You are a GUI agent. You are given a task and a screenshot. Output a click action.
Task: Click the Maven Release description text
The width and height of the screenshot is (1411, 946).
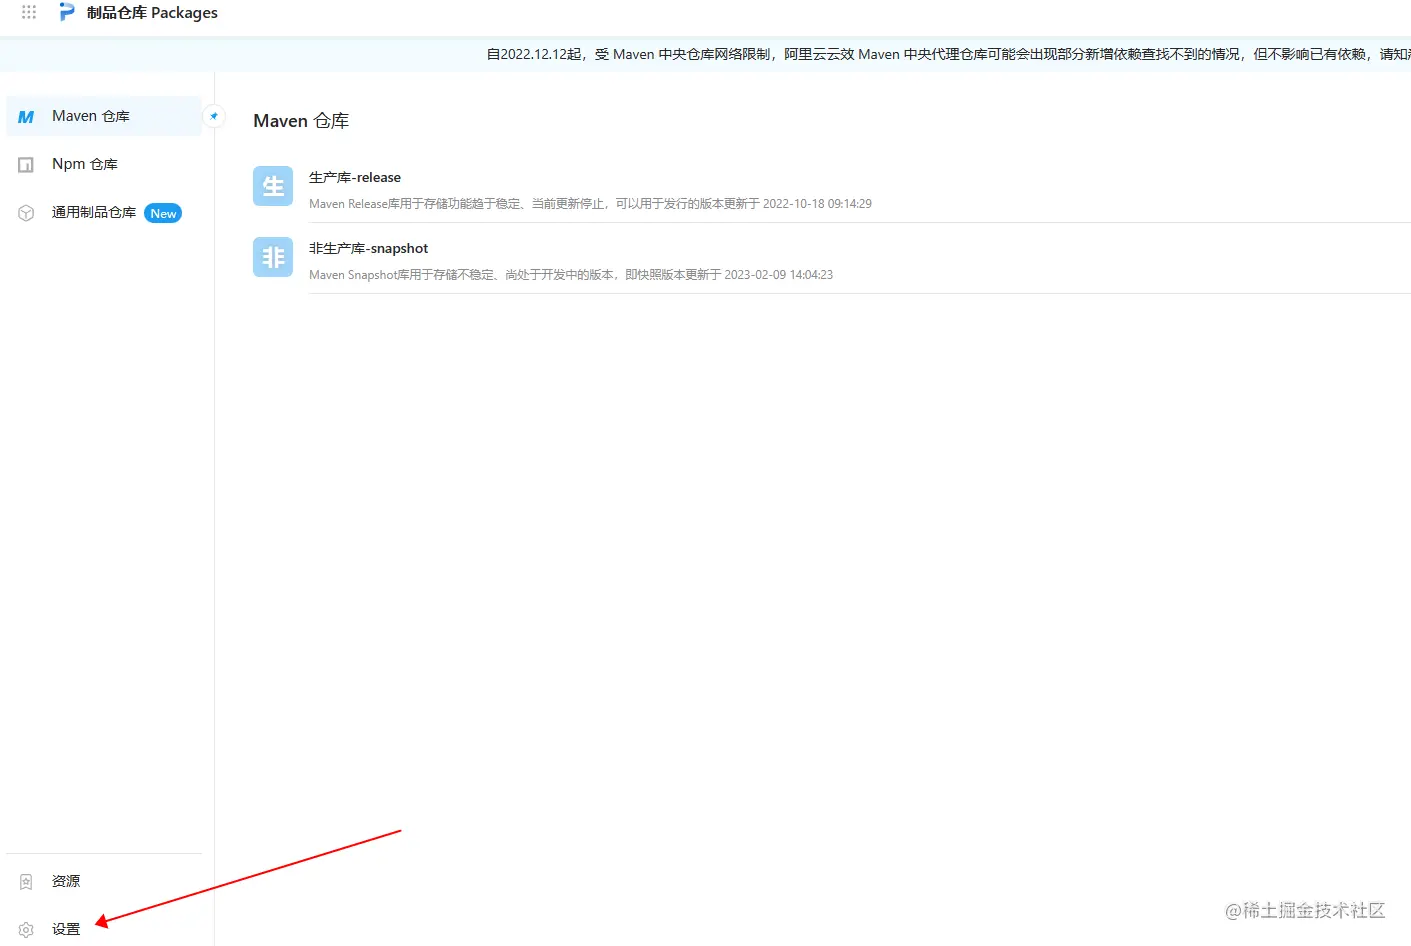[x=590, y=204]
